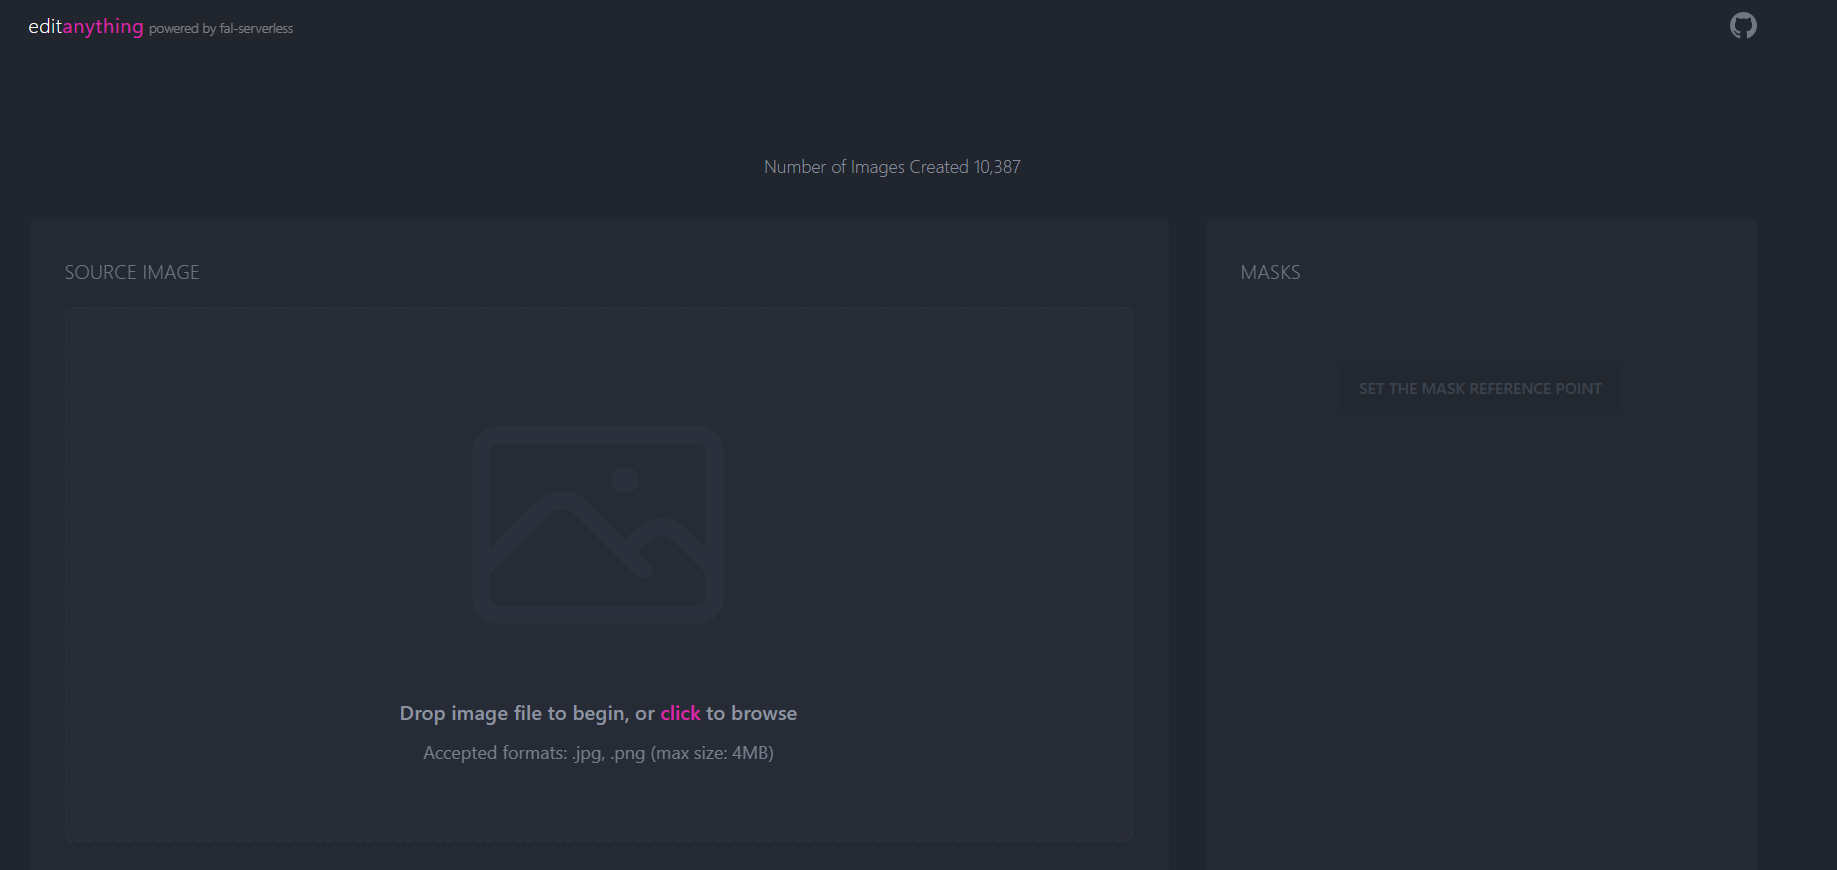Click the pink 'click' link to browse
The height and width of the screenshot is (870, 1837).
tap(680, 713)
